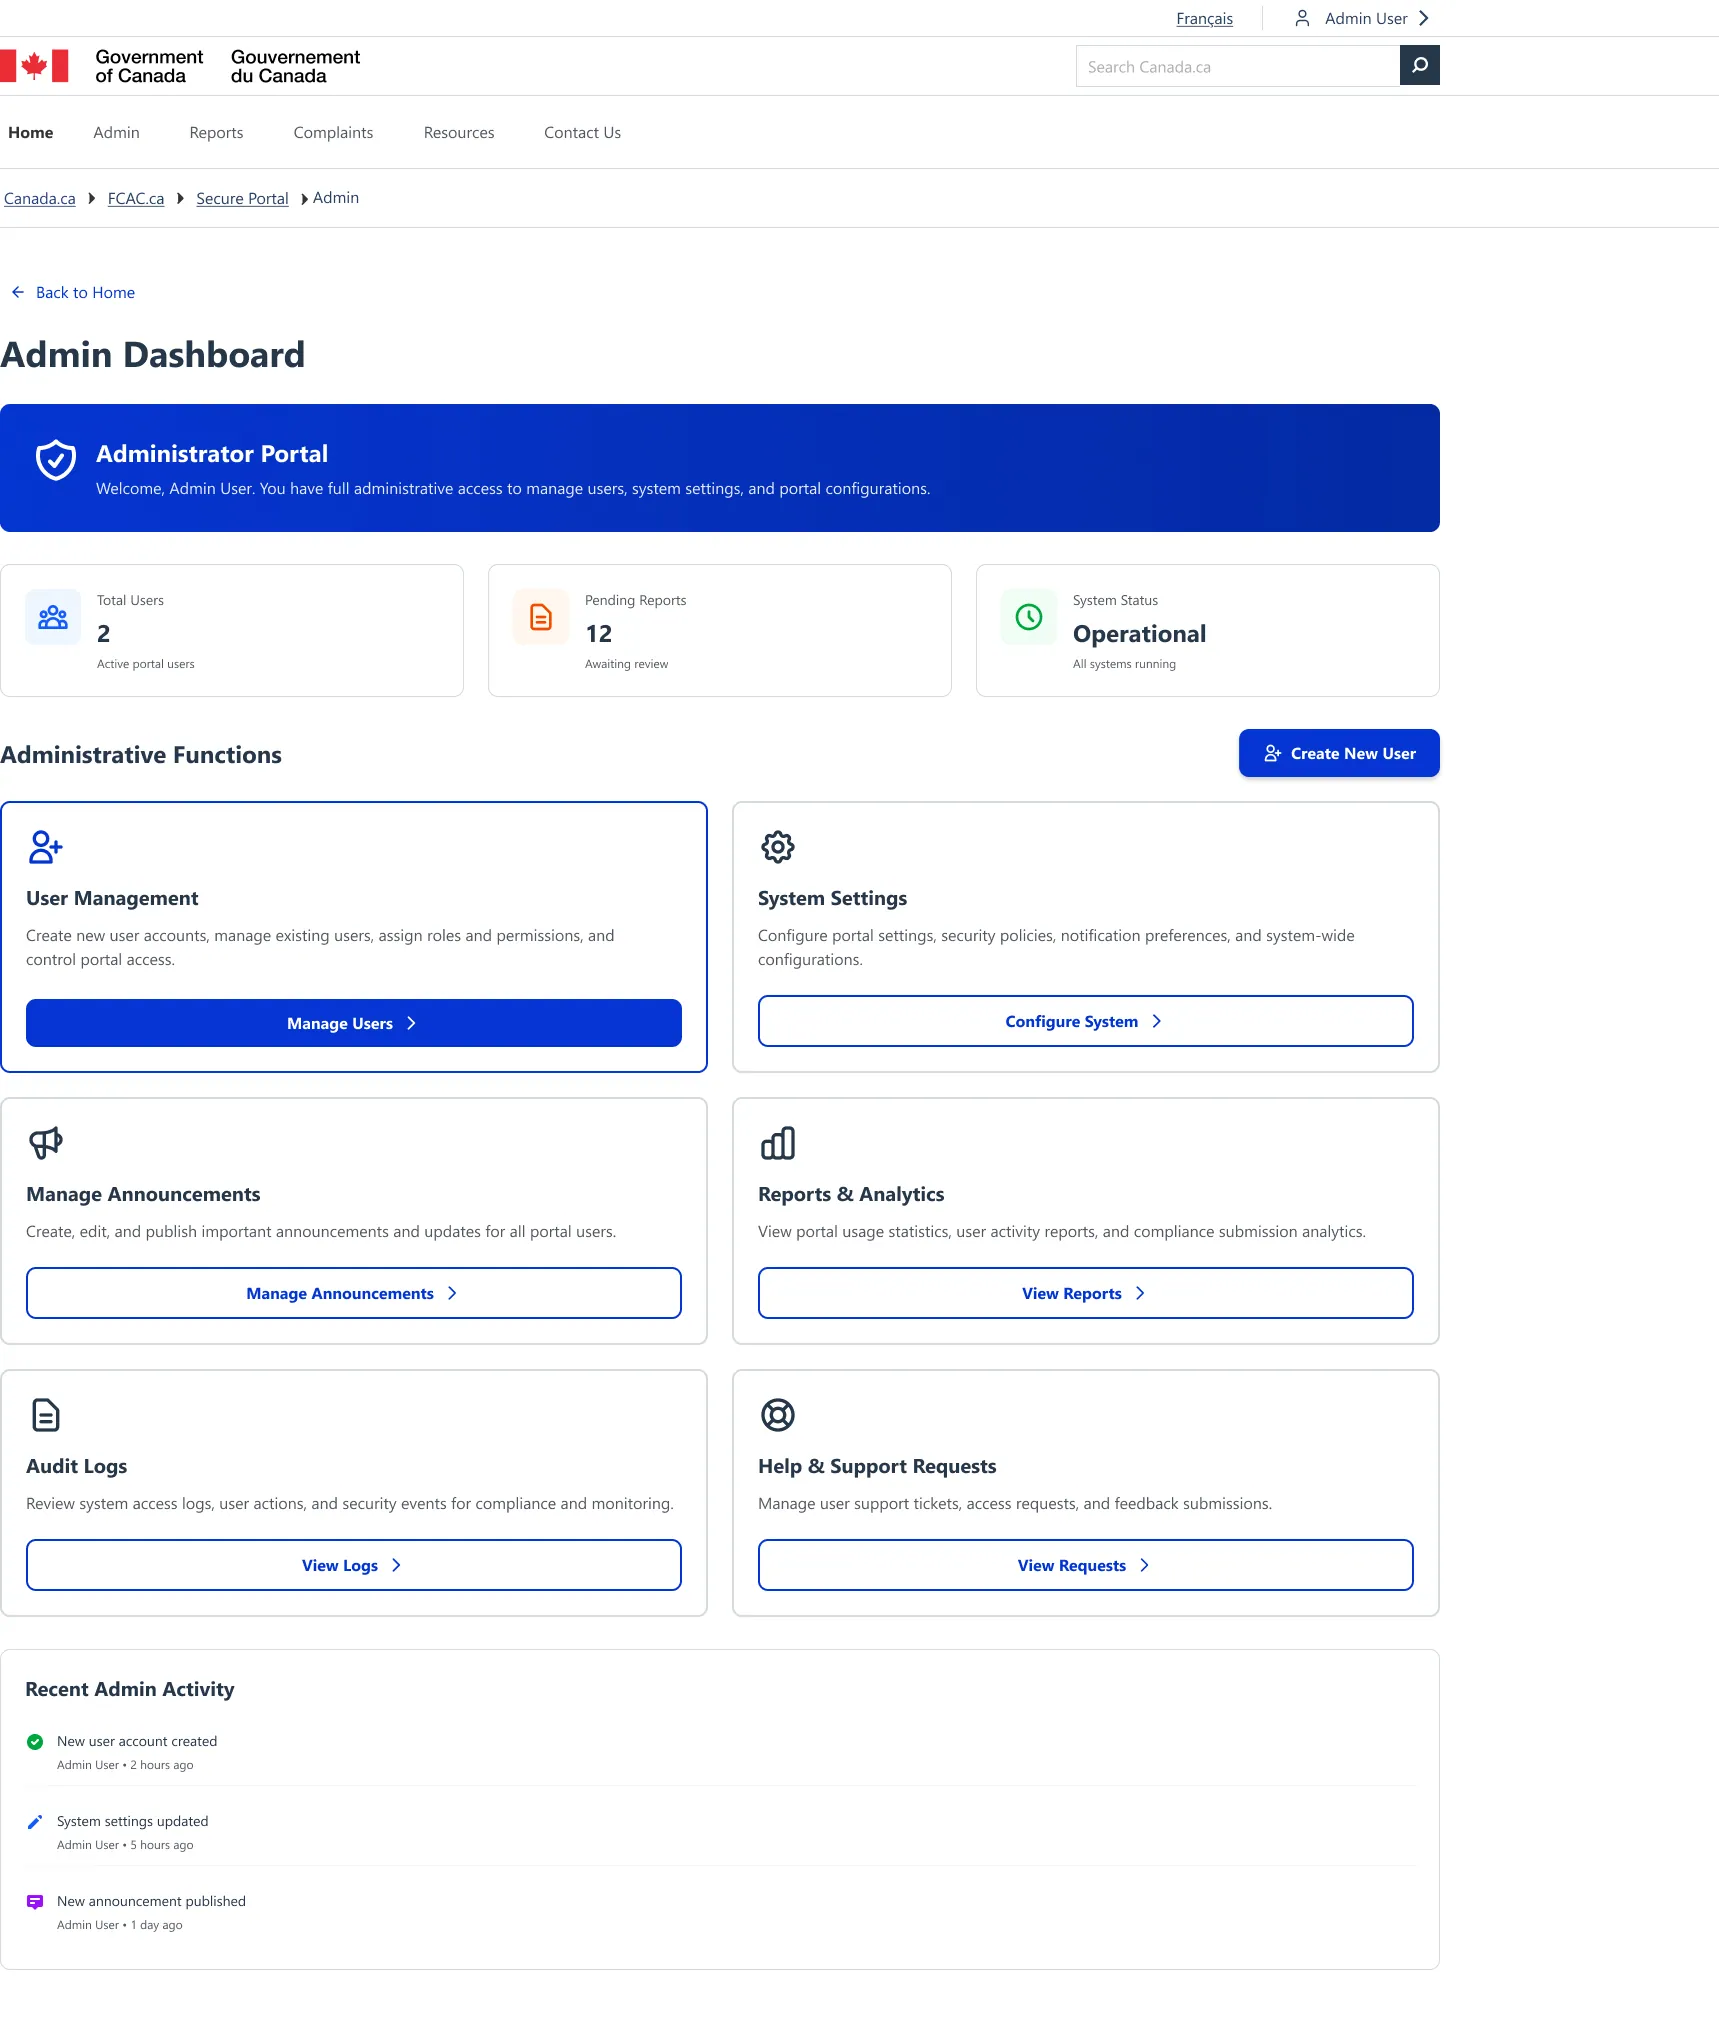Click the Total Users group icon
The image size is (1719, 2018).
pos(53,617)
